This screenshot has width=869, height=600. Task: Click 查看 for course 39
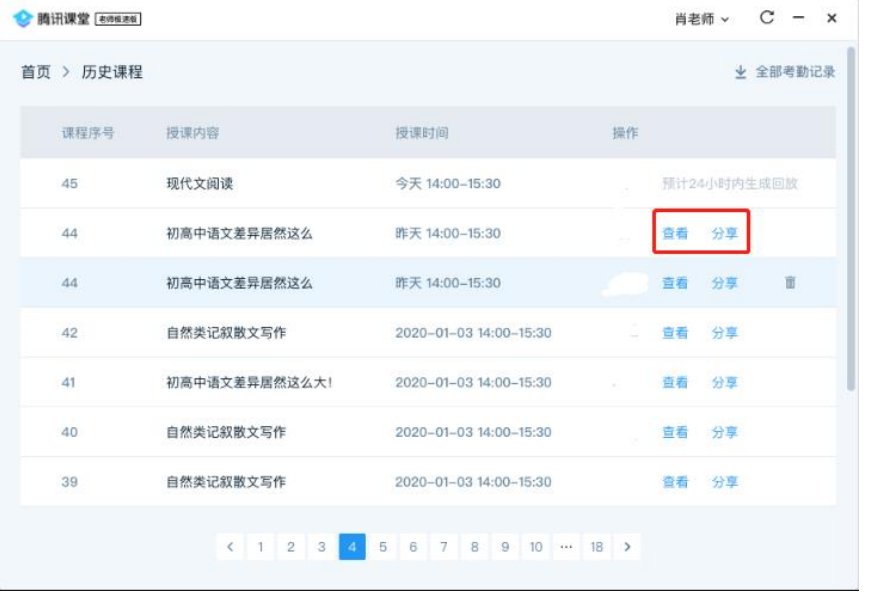point(675,482)
